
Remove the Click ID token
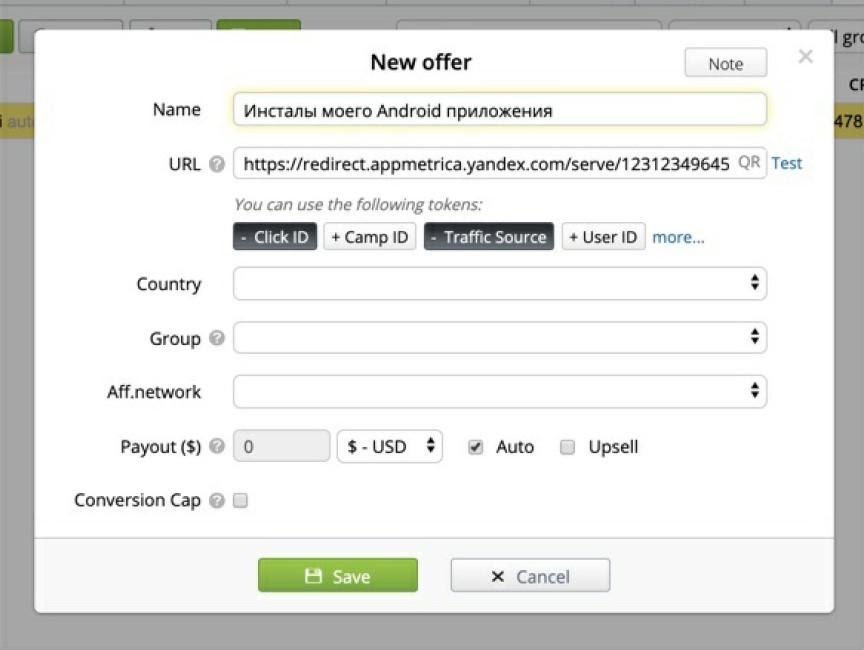275,237
